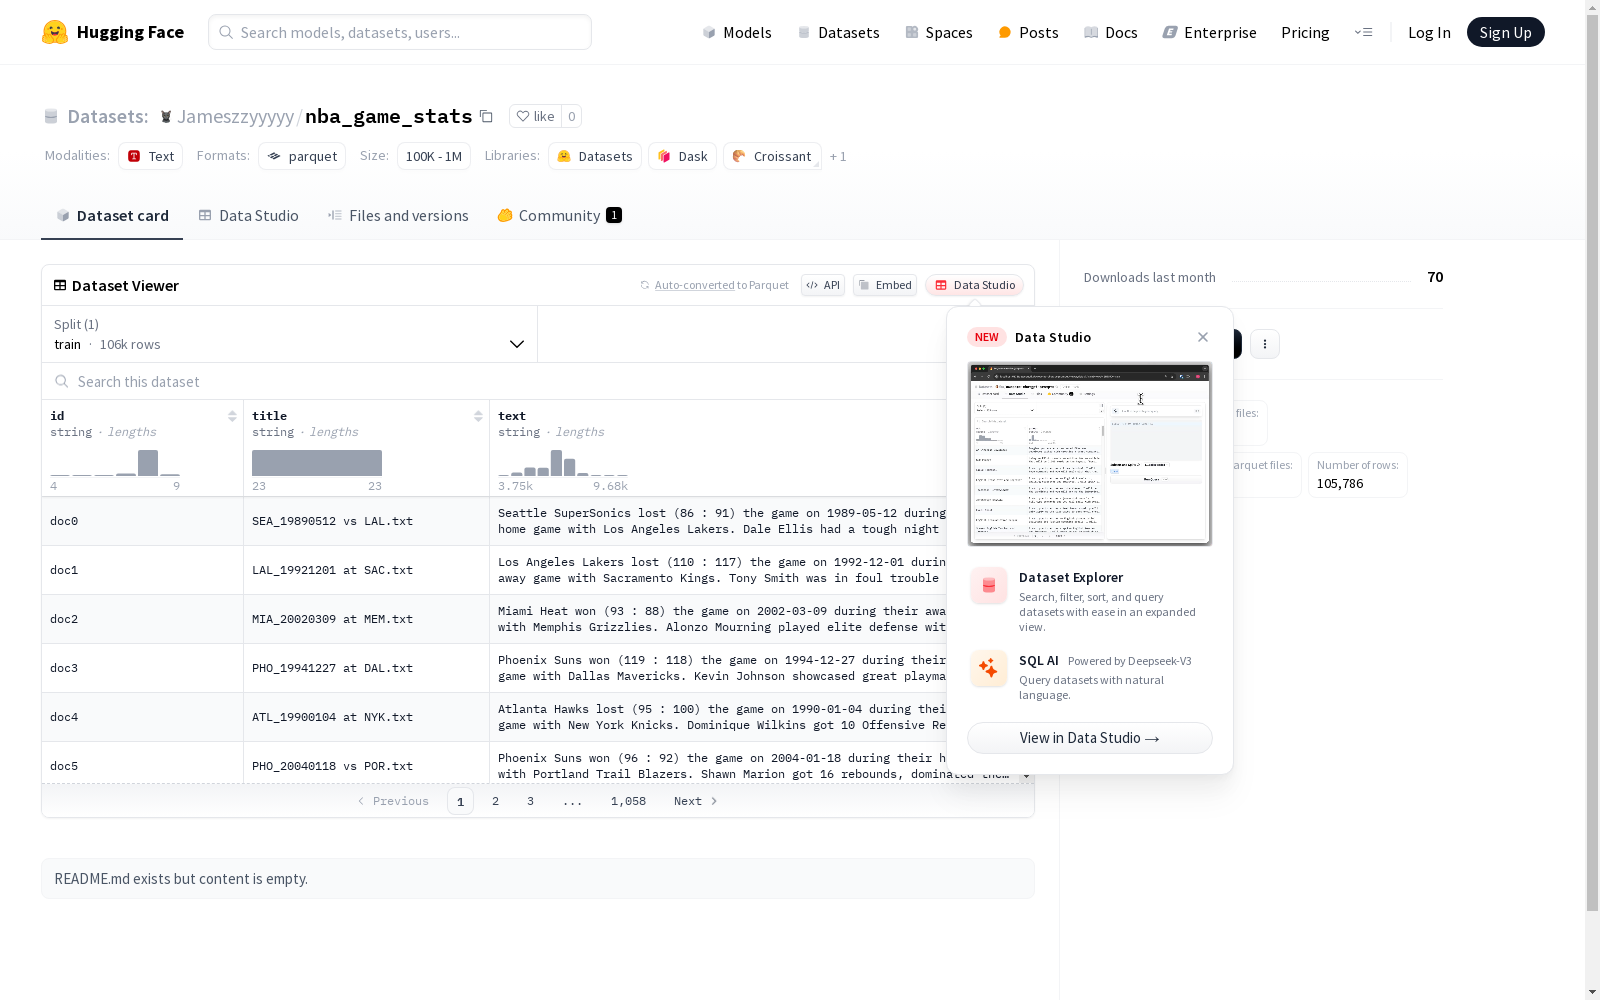Click the Sign Up button

(x=1505, y=32)
